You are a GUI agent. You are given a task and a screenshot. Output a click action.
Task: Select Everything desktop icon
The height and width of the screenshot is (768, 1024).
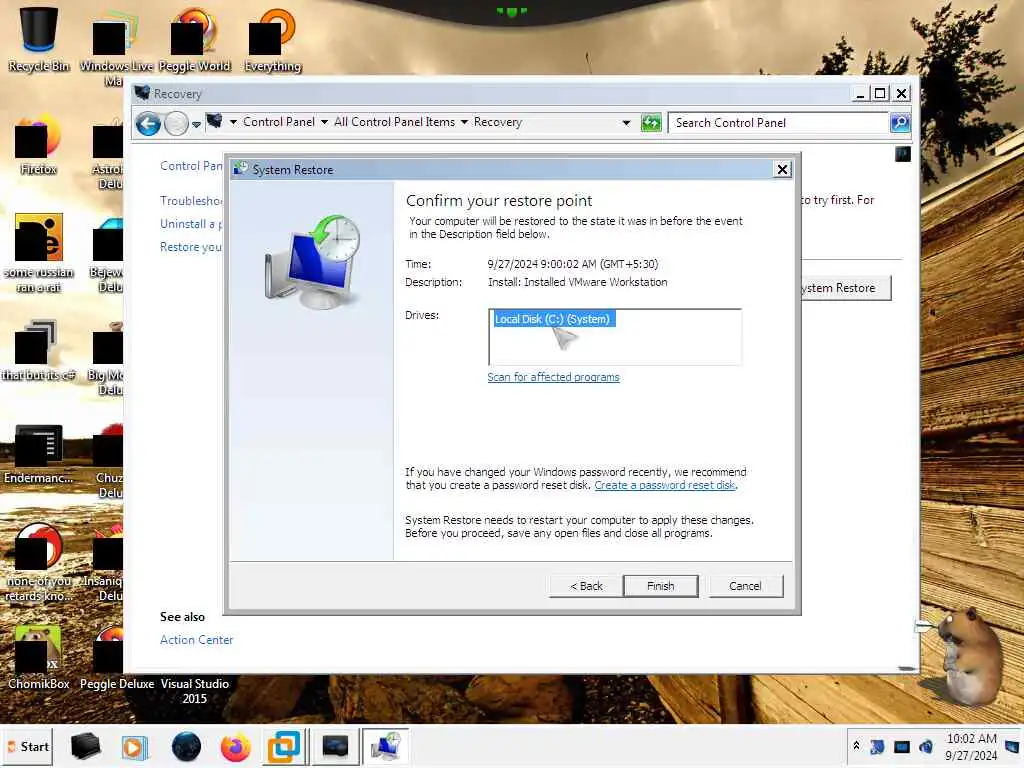[272, 39]
